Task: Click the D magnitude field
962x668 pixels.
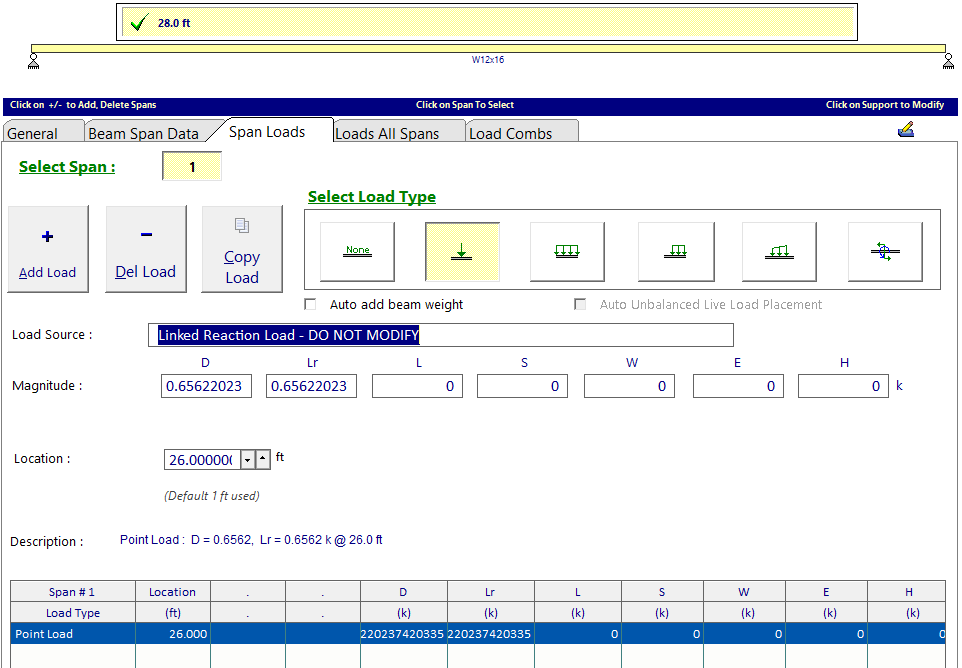Action: (x=206, y=386)
